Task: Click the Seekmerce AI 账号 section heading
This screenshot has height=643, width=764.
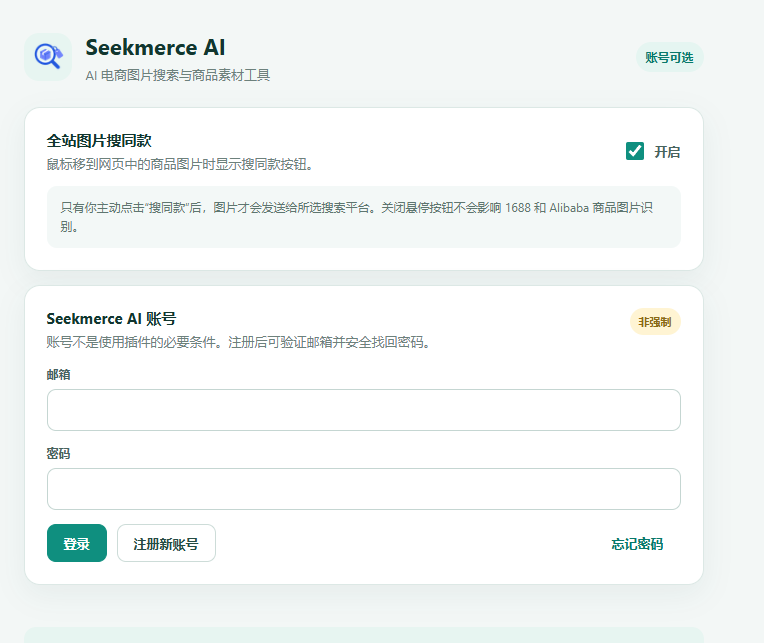Action: pos(111,319)
